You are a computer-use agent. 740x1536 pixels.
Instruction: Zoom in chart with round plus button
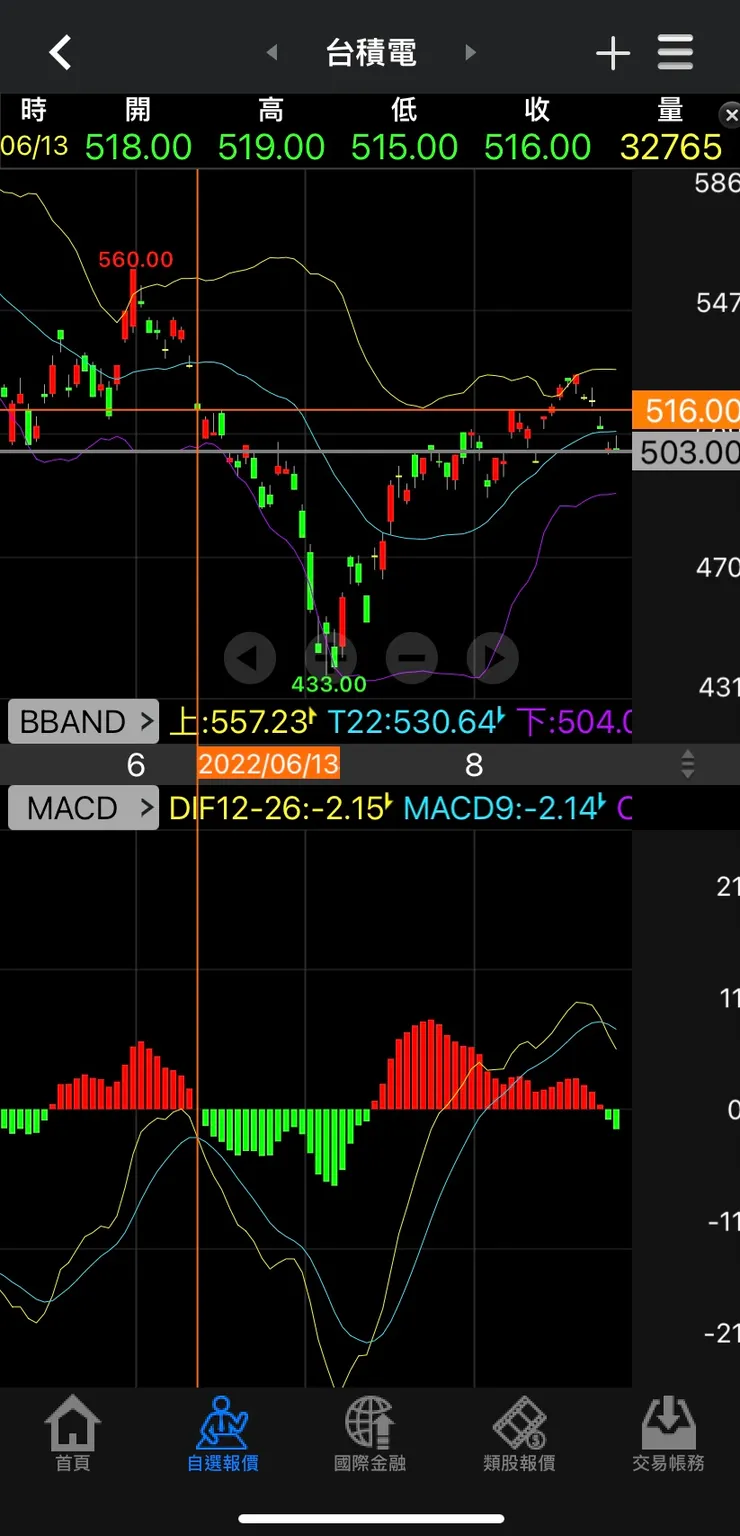pos(330,658)
